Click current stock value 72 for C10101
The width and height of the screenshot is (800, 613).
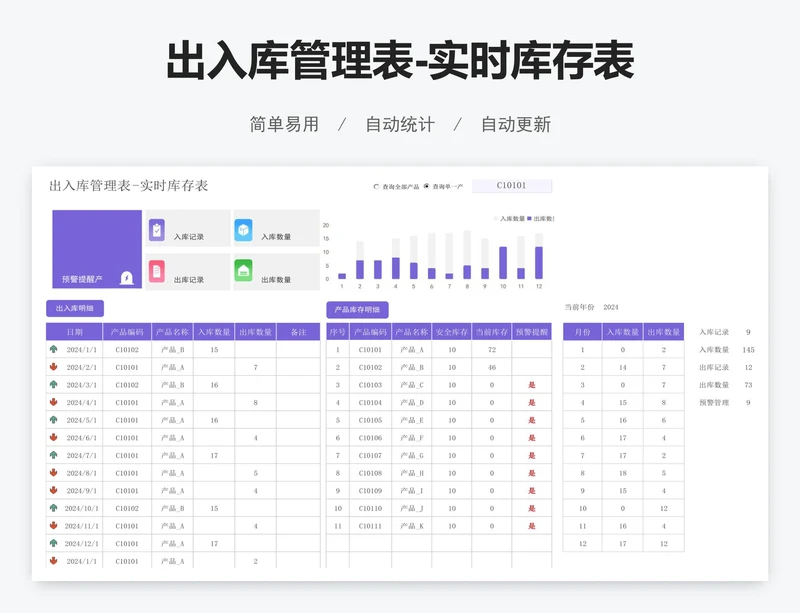[x=492, y=350]
